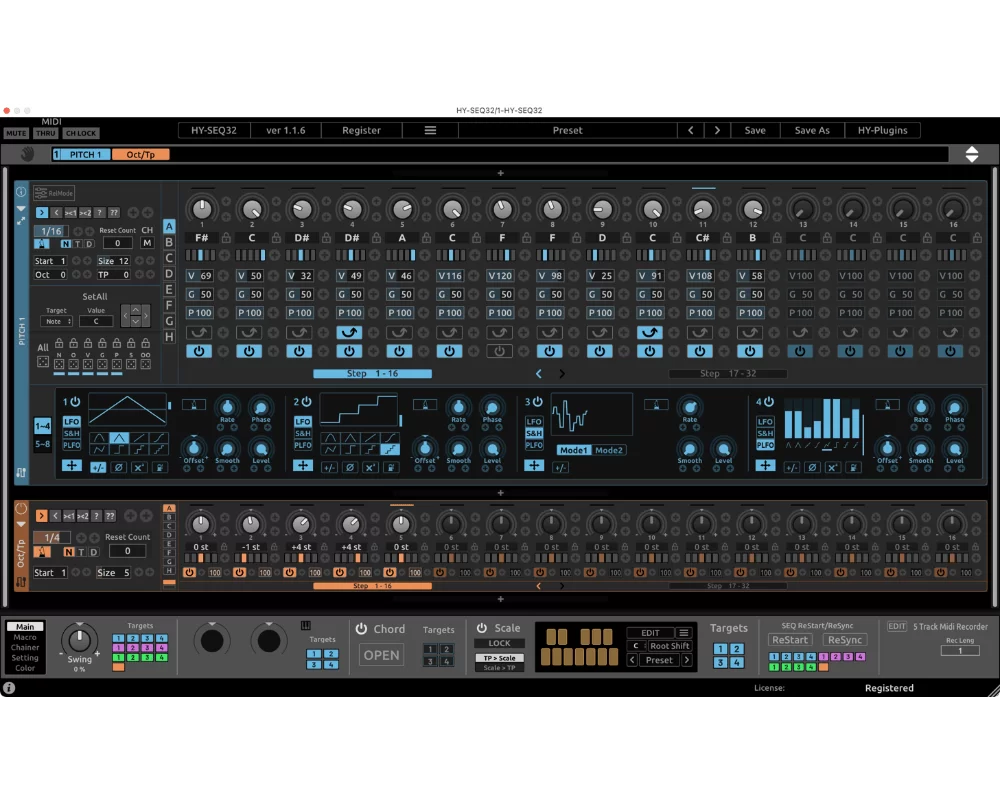Enable the Scale module power button
This screenshot has width=1000, height=800.
tap(482, 628)
